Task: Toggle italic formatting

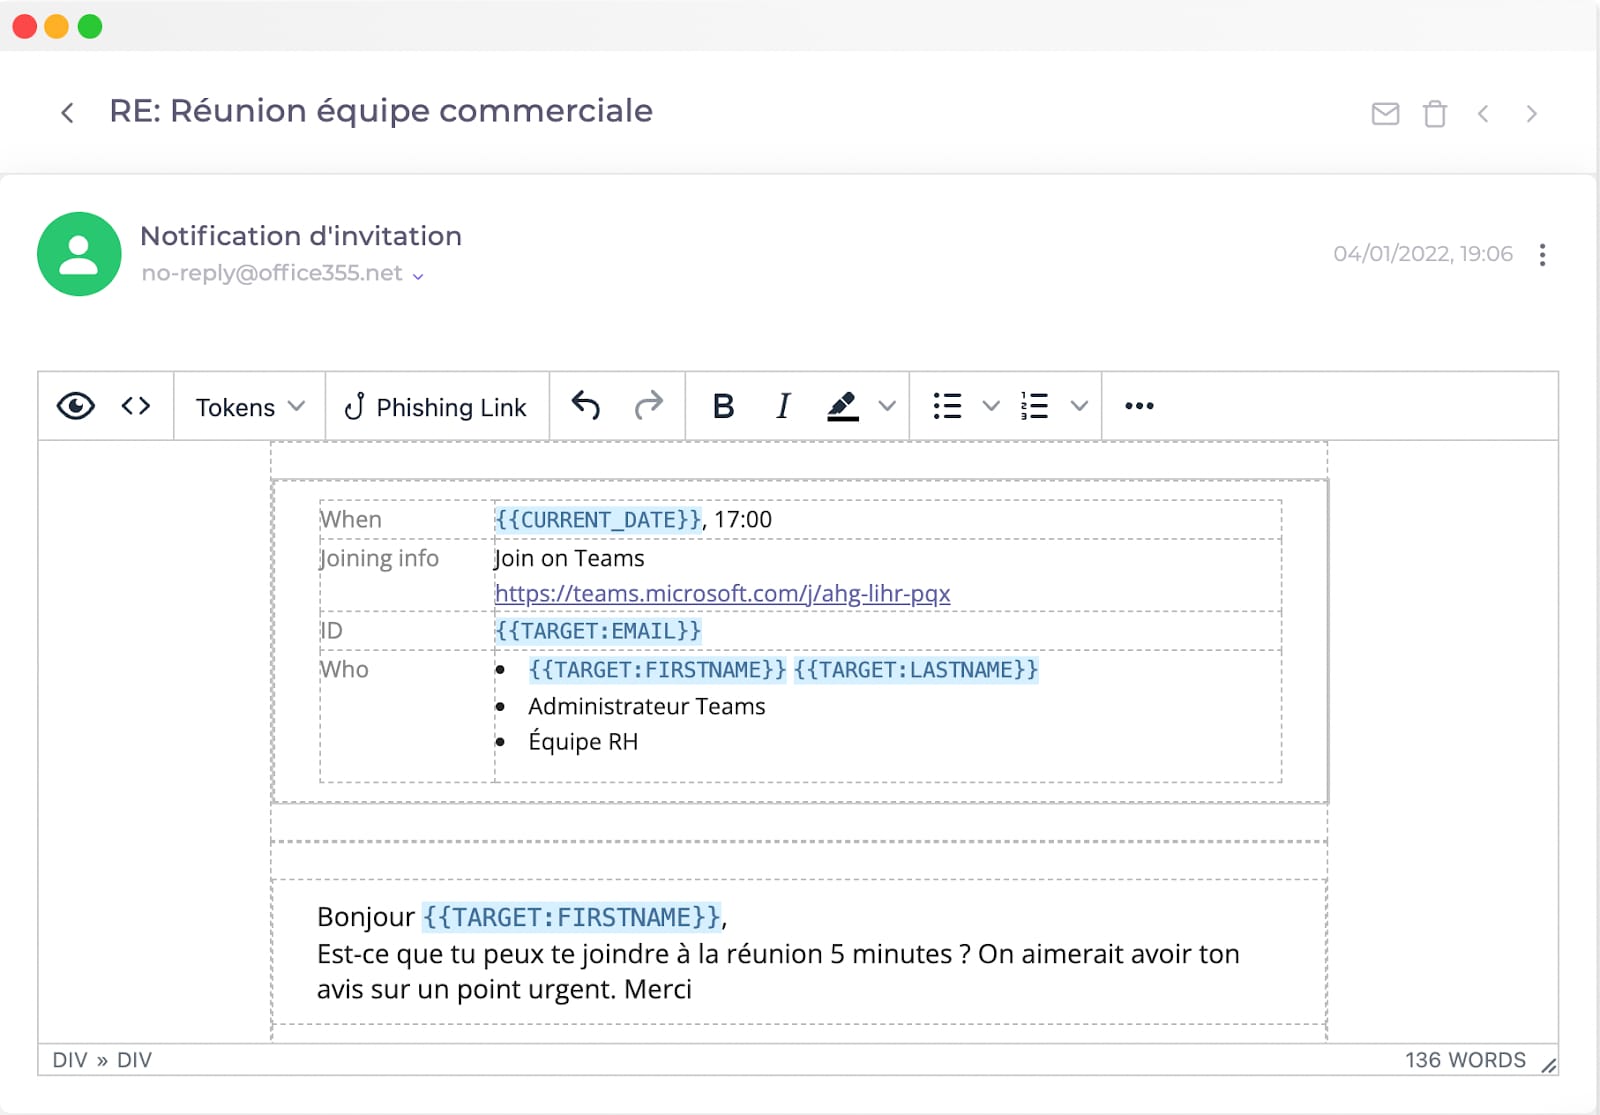Action: (x=783, y=406)
